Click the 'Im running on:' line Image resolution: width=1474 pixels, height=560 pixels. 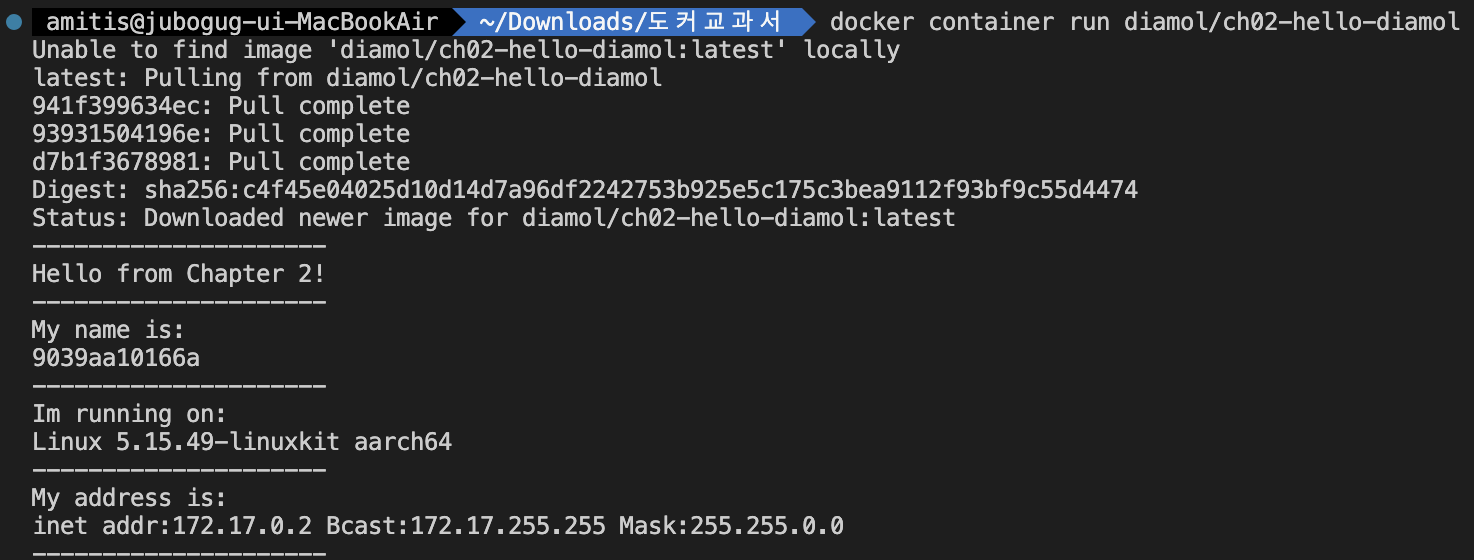(130, 414)
